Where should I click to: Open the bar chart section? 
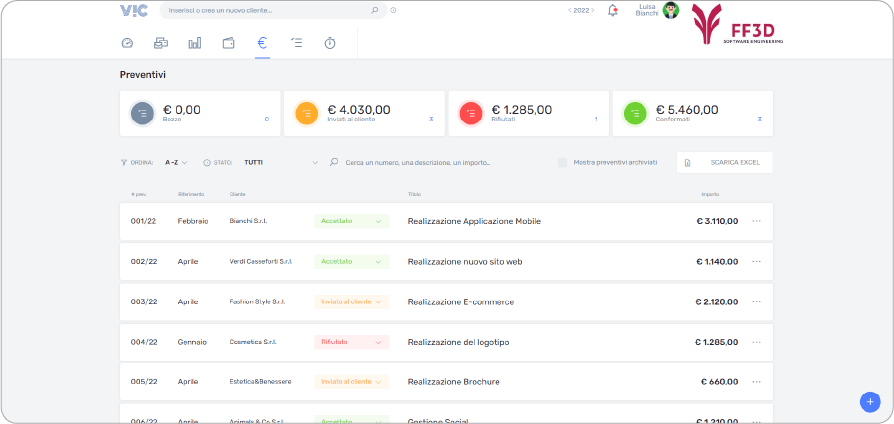[x=194, y=43]
